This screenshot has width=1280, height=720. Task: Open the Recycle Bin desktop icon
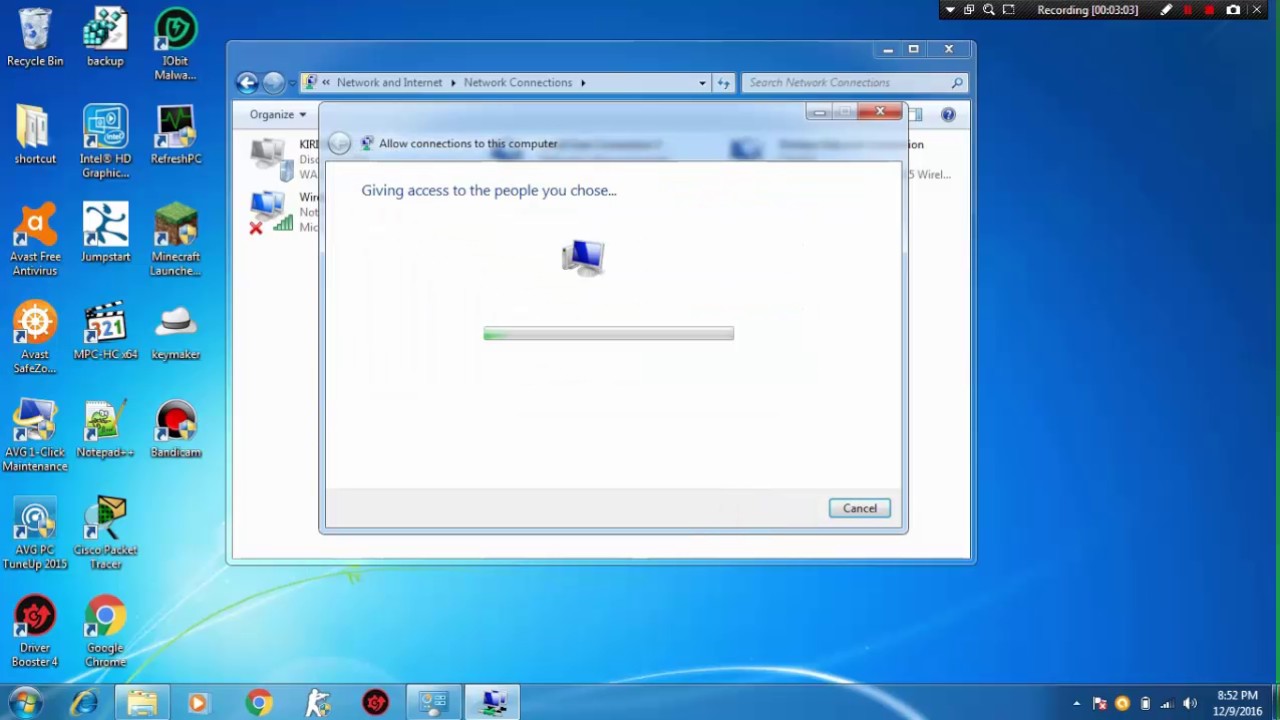pos(35,39)
